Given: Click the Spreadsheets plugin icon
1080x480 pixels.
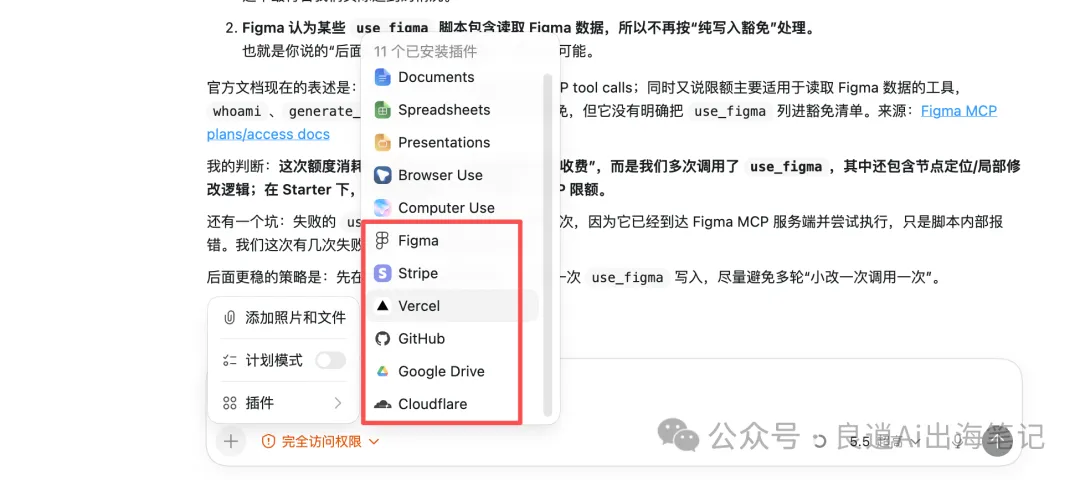Looking at the screenshot, I should pos(382,109).
